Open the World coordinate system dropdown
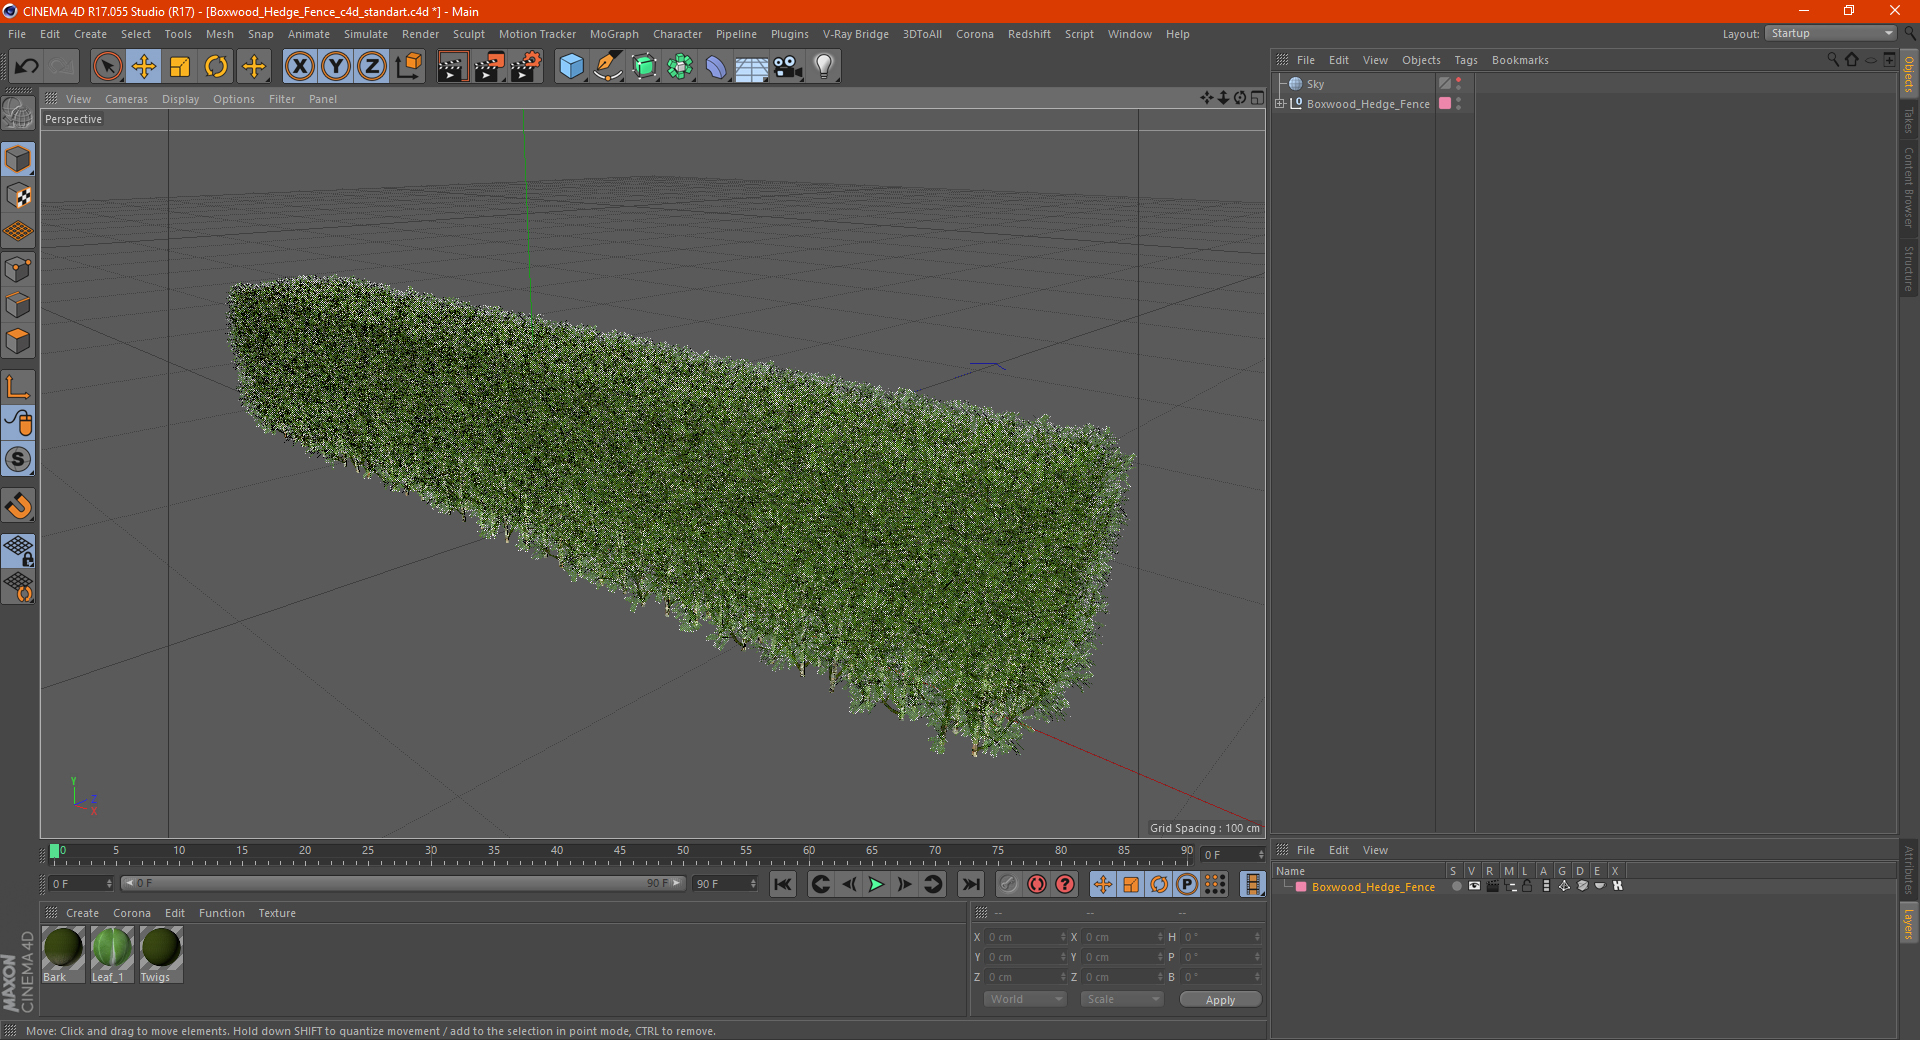 coord(1025,999)
